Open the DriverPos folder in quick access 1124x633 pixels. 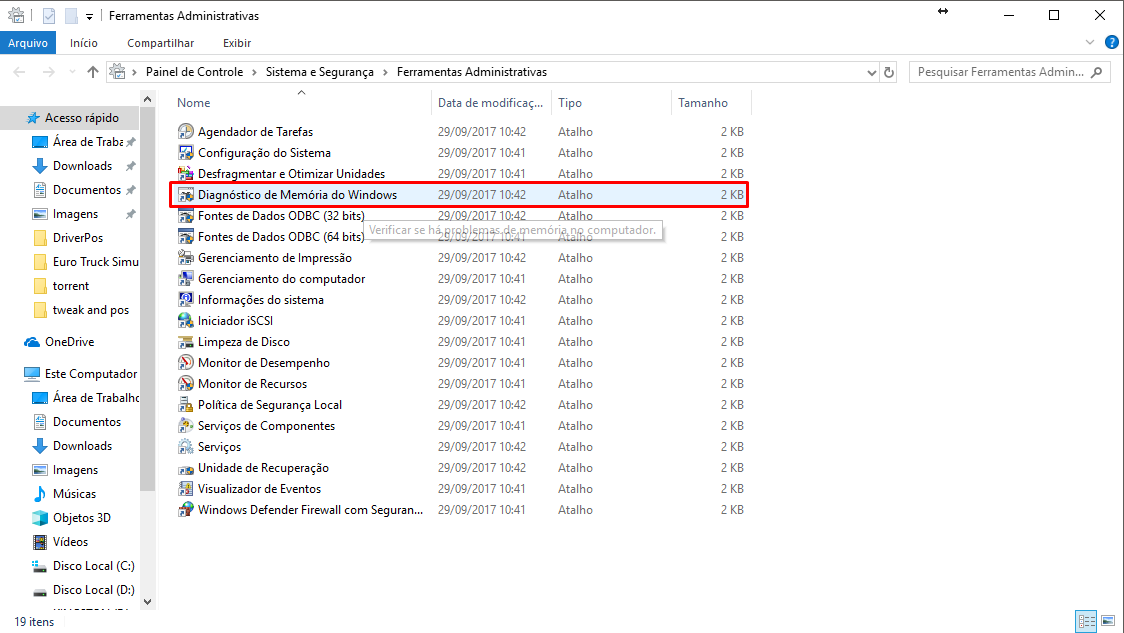coord(77,238)
